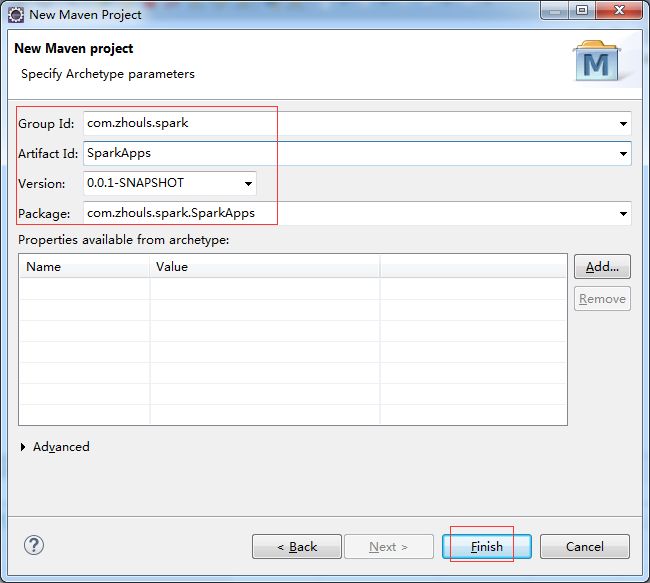Minimize the New Maven Project window

click(555, 11)
